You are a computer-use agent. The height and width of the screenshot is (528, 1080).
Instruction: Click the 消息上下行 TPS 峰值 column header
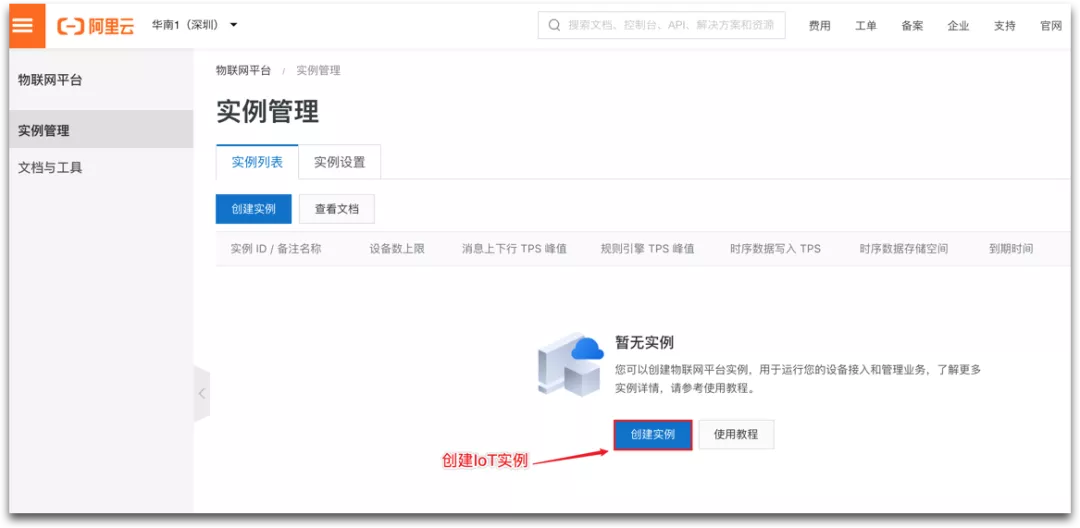(x=514, y=249)
